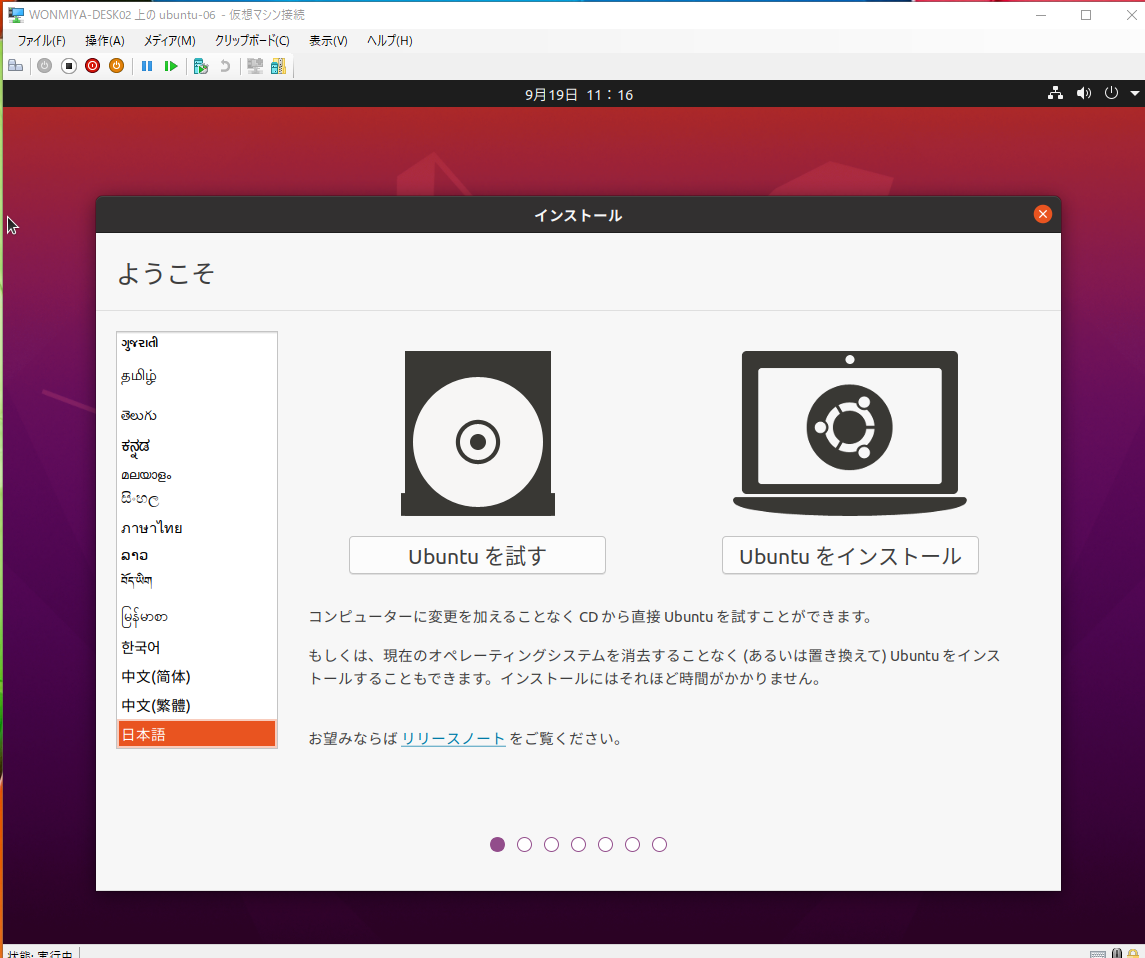1145x958 pixels.
Task: Minimize the virtual machine connection window
Action: (x=1041, y=15)
